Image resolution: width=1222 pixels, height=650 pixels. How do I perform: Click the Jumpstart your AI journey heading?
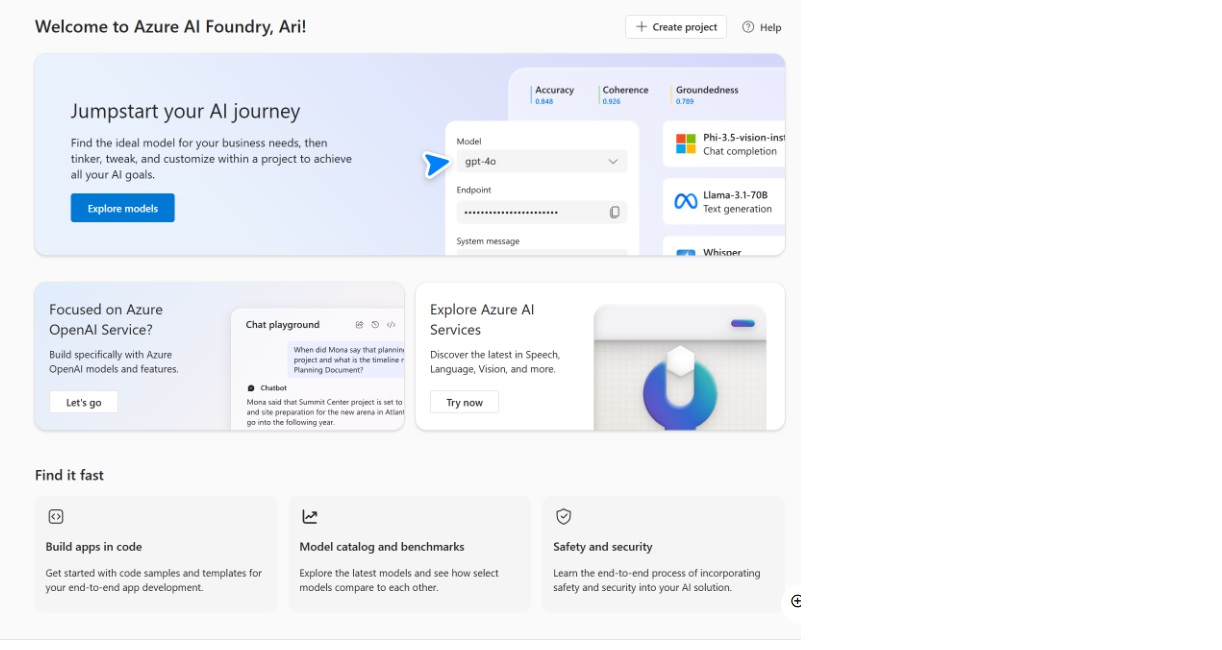coord(185,111)
